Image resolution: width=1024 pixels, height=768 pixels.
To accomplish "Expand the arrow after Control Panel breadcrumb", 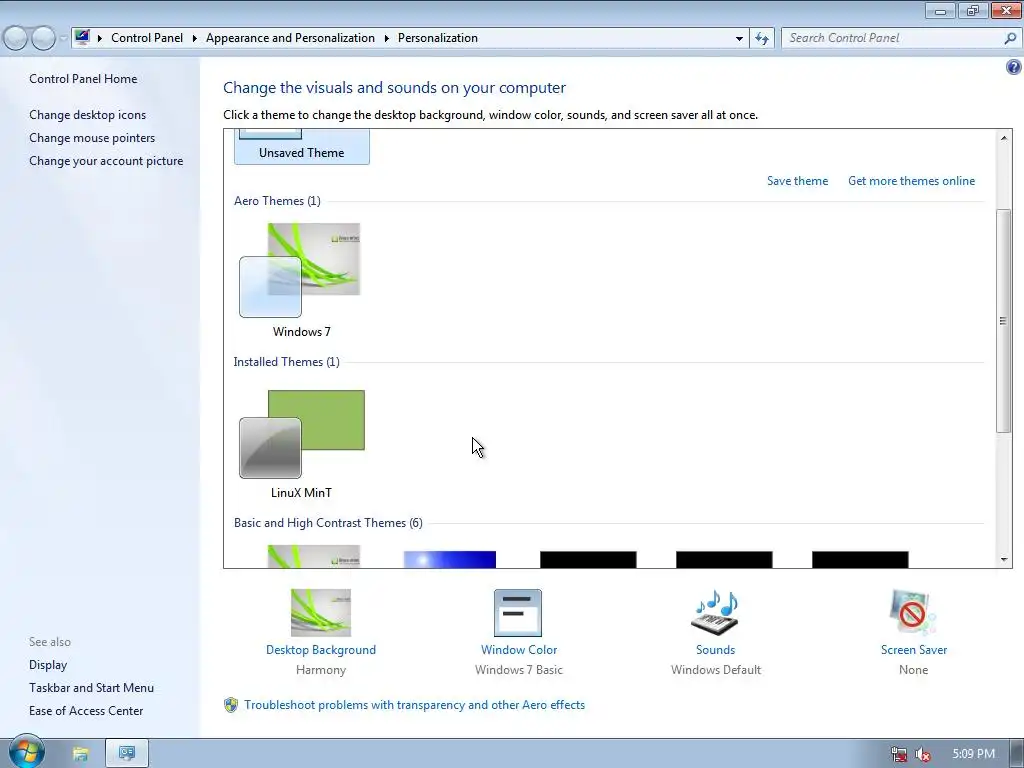I will [x=195, y=38].
